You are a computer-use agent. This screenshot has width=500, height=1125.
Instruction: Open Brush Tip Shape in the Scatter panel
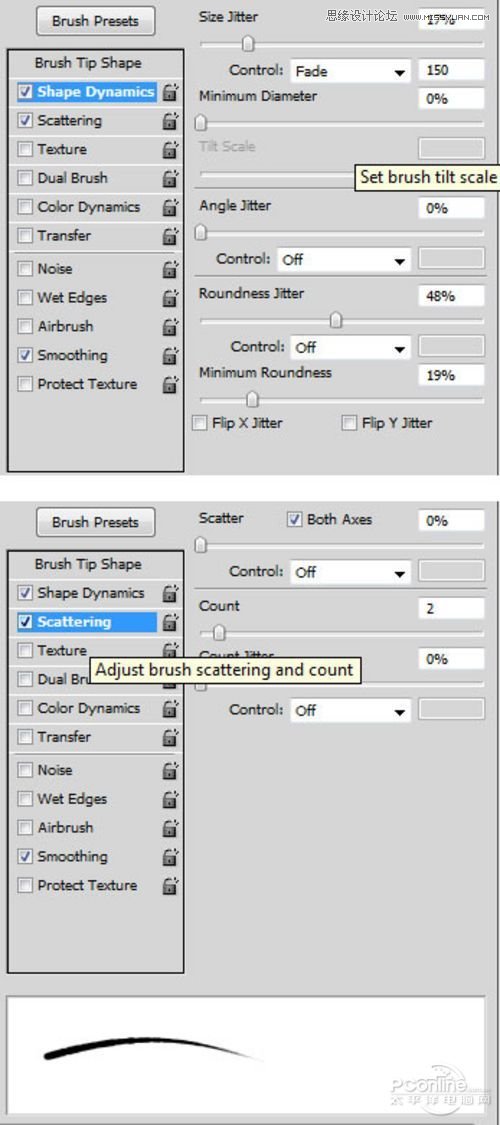tap(88, 564)
